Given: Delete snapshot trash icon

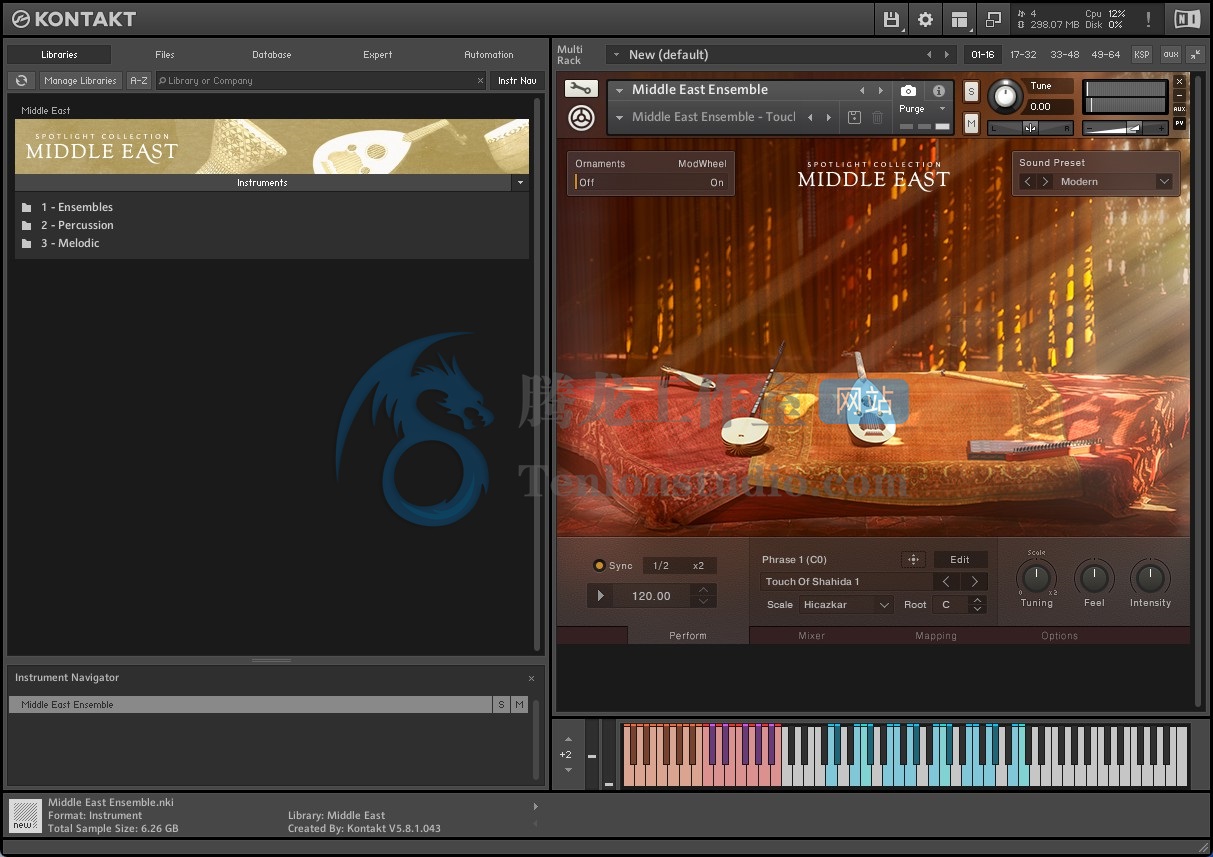Looking at the screenshot, I should pos(878,117).
